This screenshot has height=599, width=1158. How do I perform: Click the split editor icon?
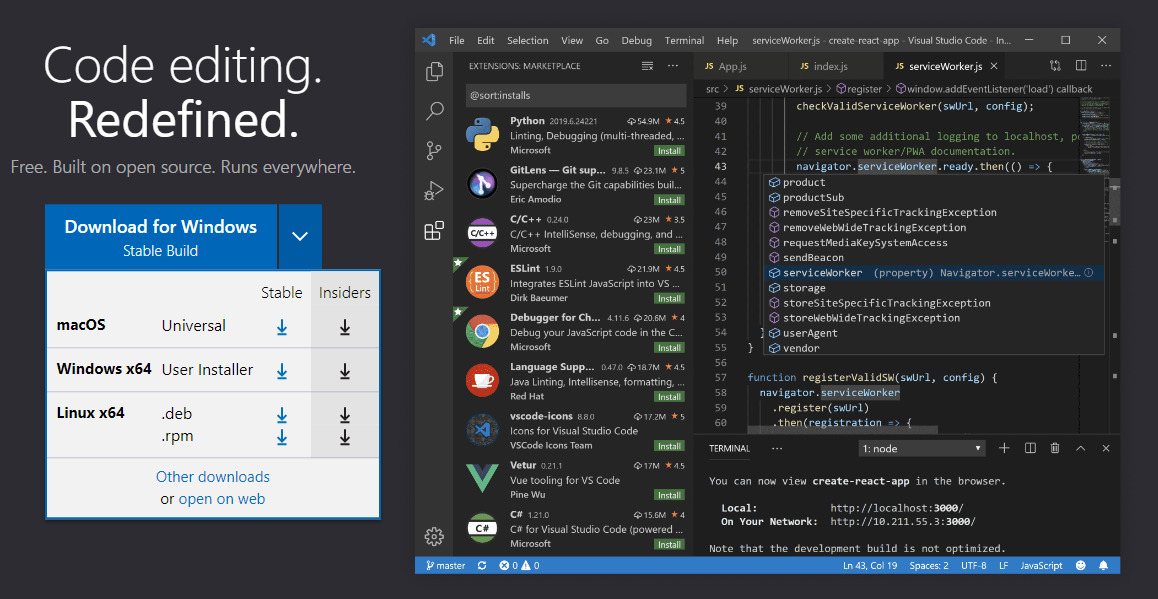click(x=1080, y=66)
